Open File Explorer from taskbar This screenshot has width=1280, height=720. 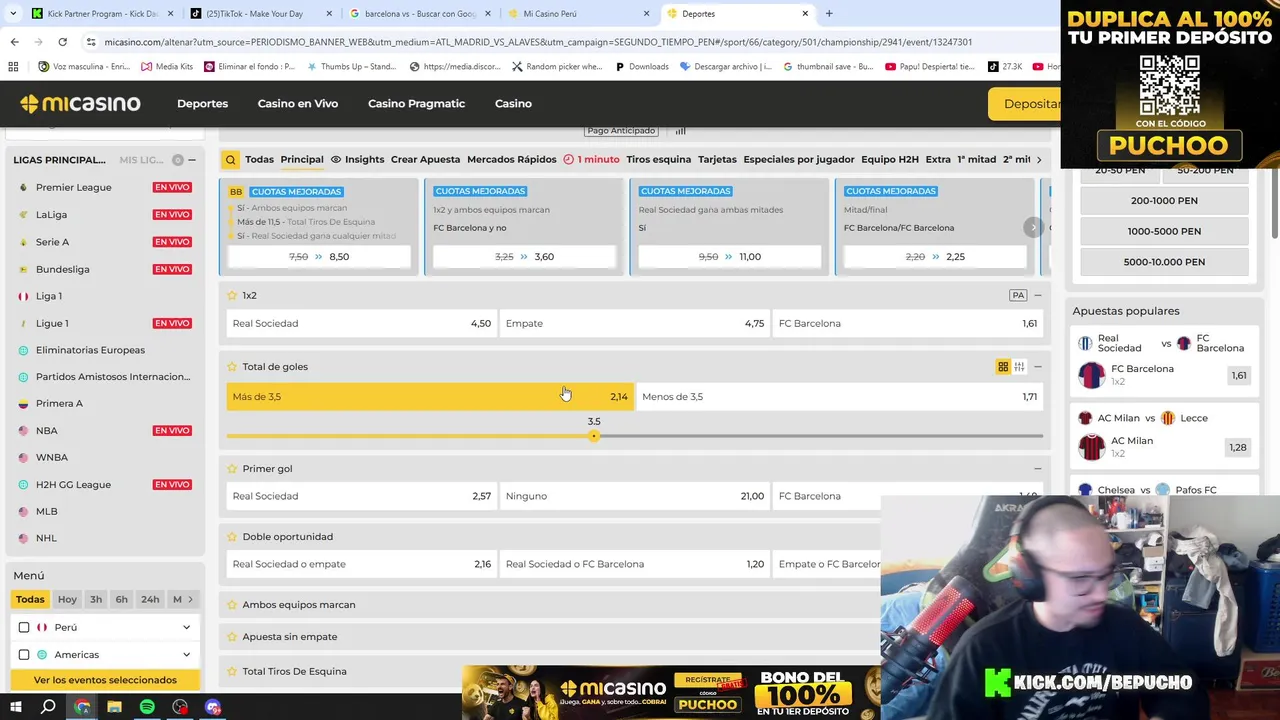114,707
